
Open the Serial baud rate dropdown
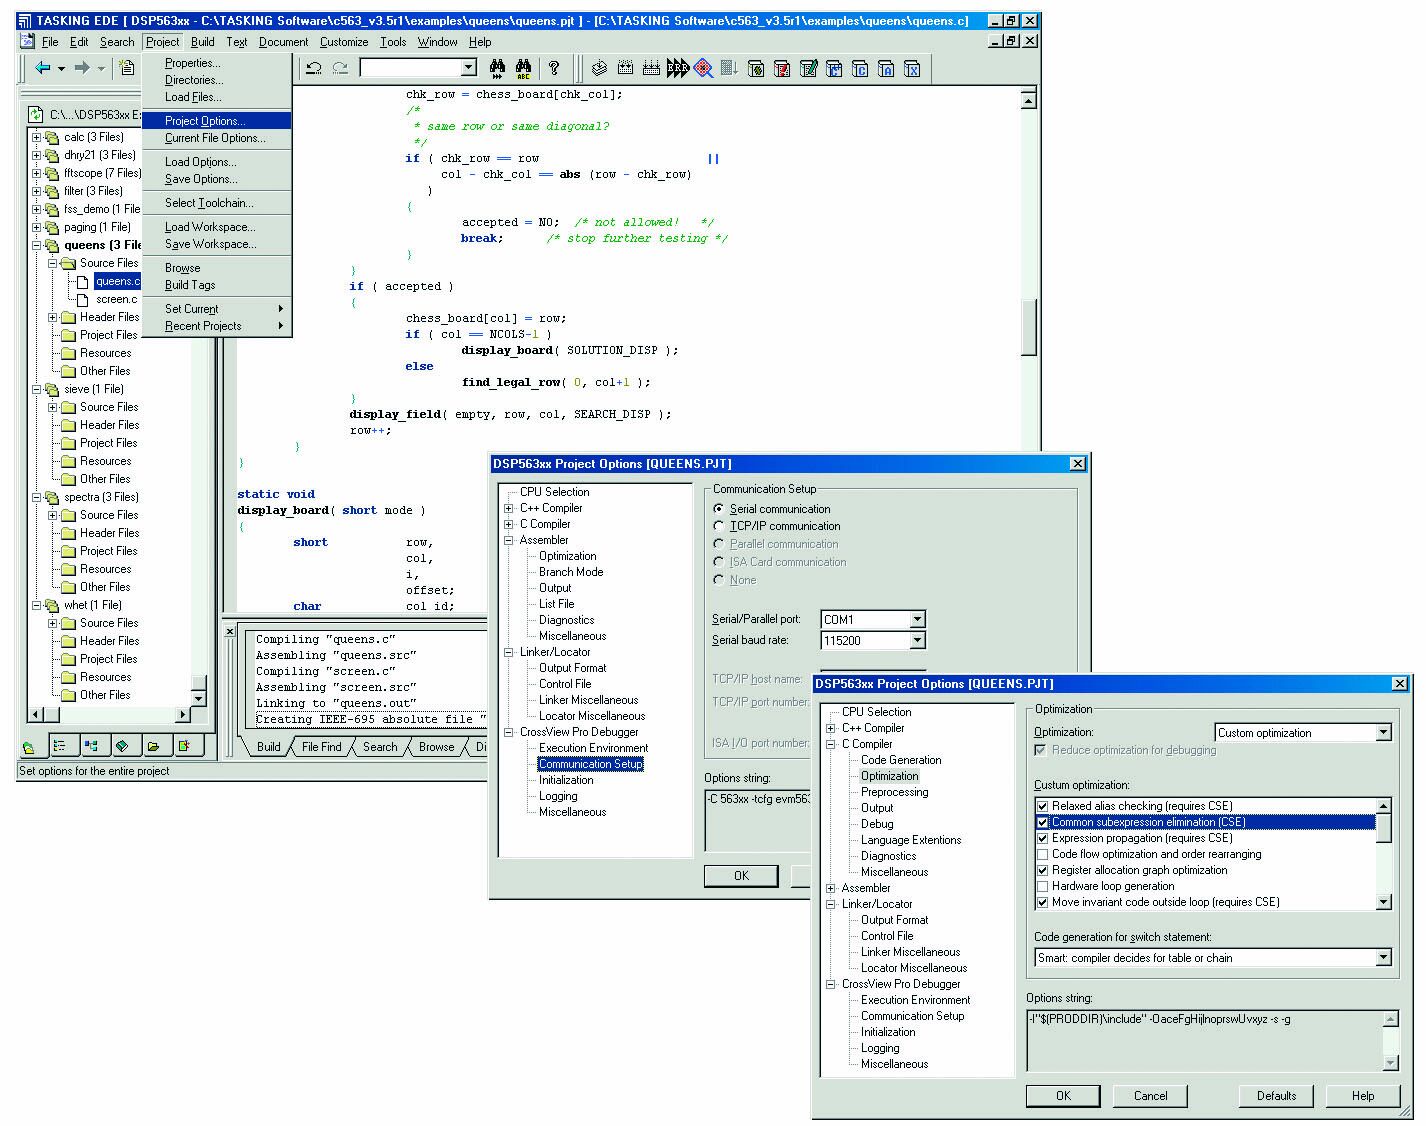tap(917, 640)
